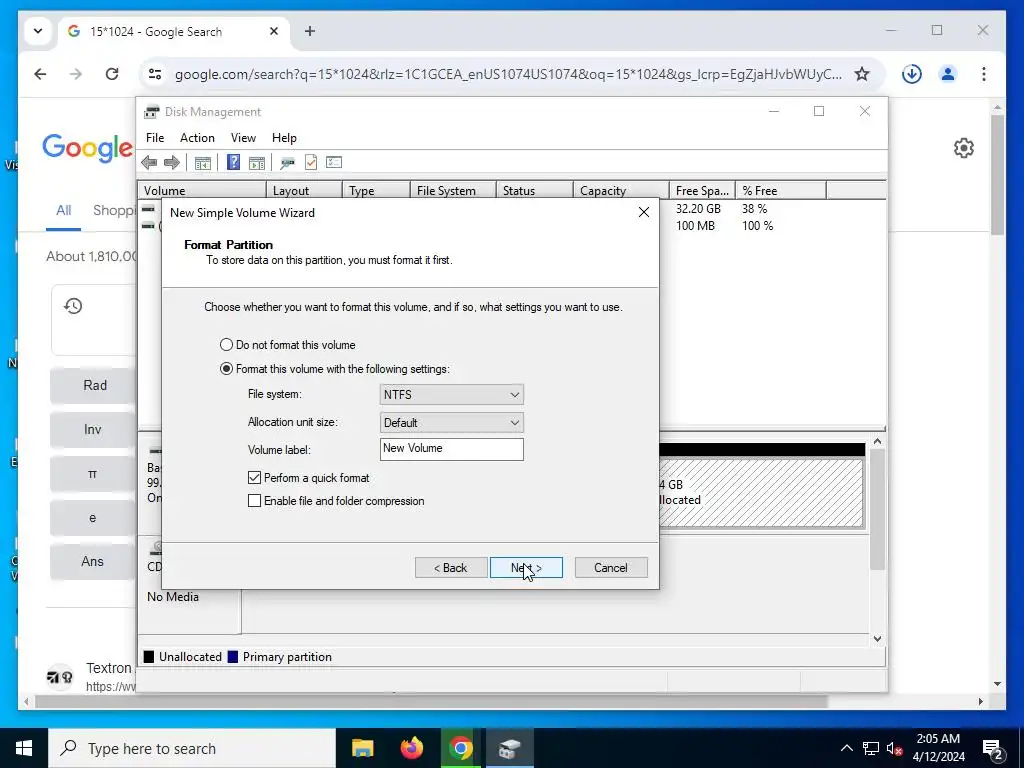Open Google quick settings gear
This screenshot has width=1024, height=768.
(964, 148)
